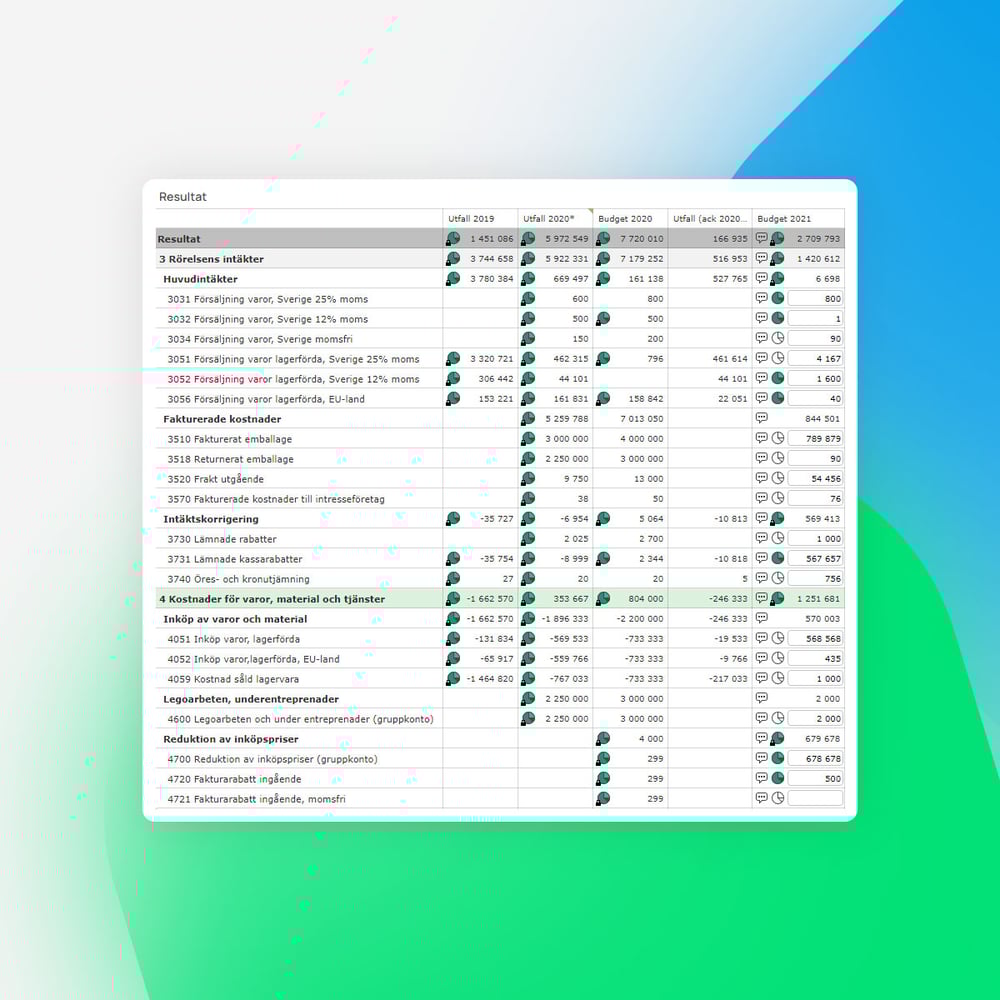Click Budget 2020 pie icon for 4700 row

pos(603,758)
